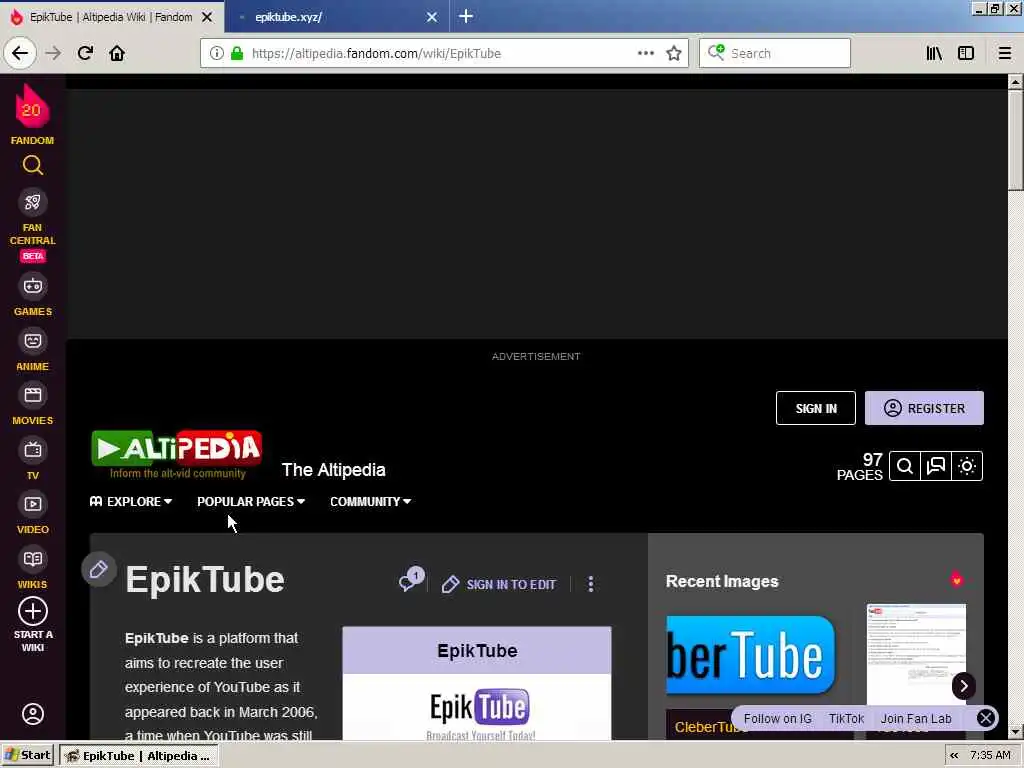Expand the Community menu
The width and height of the screenshot is (1024, 768).
point(370,502)
